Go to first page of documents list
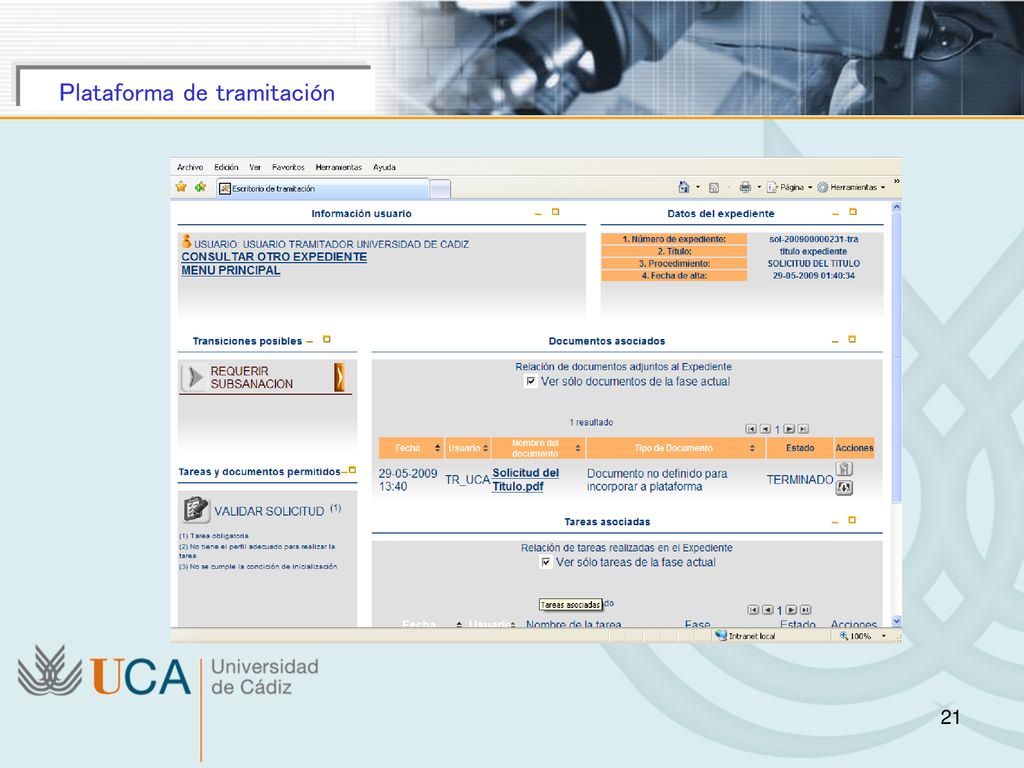The width and height of the screenshot is (1024, 768). [x=751, y=429]
